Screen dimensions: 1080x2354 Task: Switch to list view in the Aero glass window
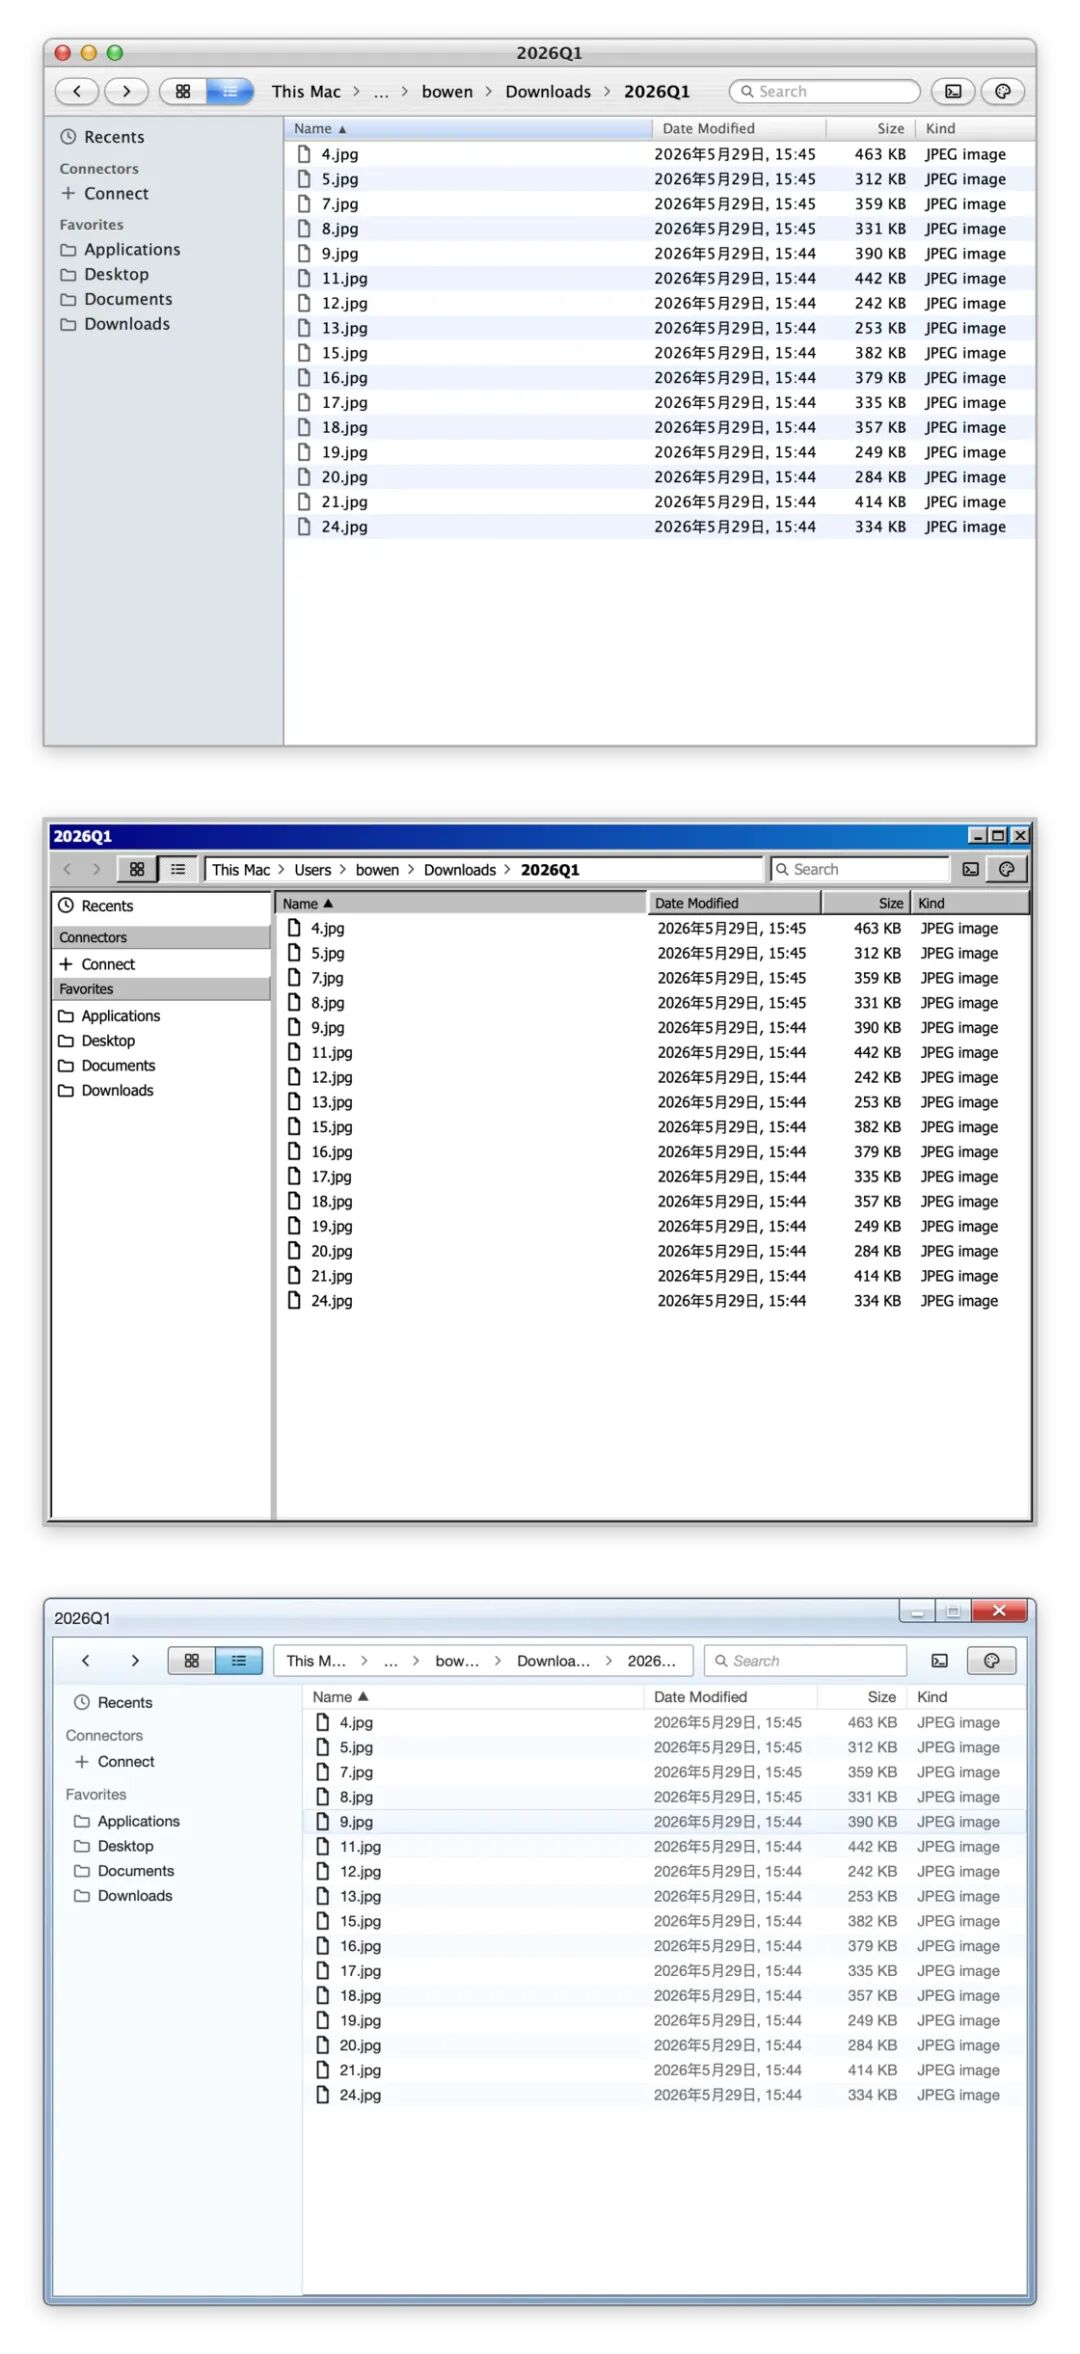[239, 1660]
